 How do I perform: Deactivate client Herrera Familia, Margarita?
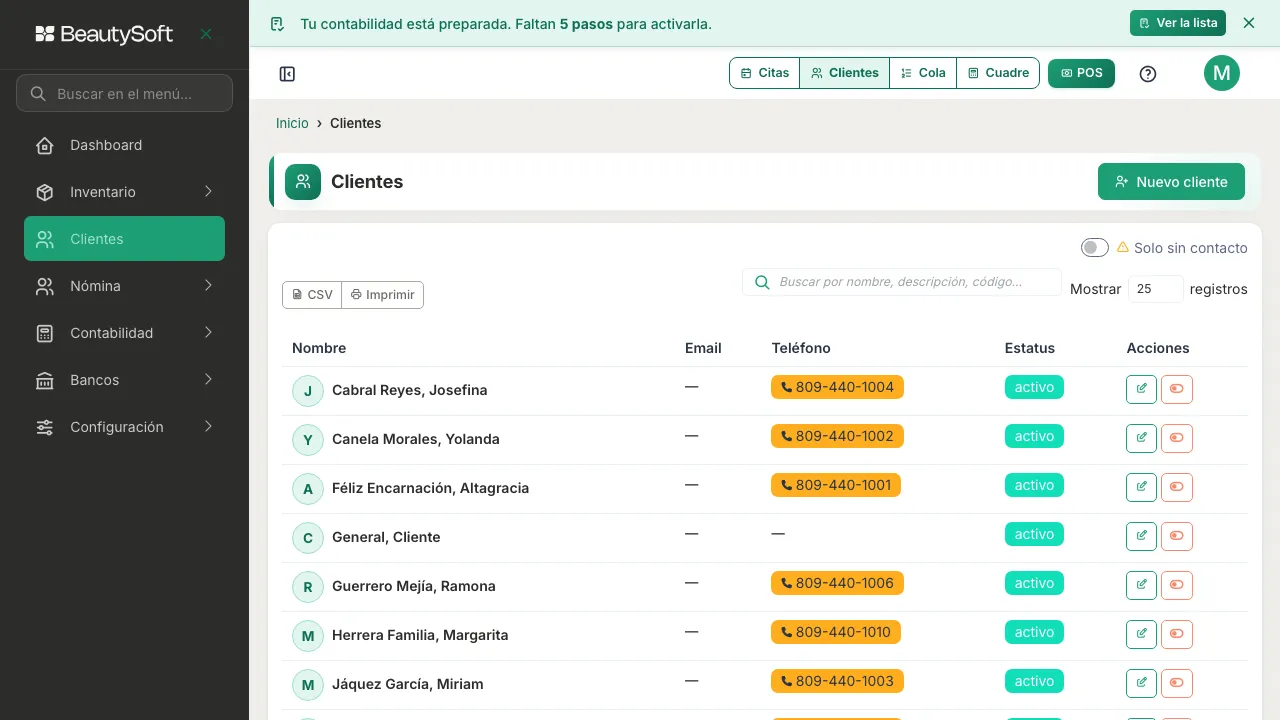(1177, 634)
